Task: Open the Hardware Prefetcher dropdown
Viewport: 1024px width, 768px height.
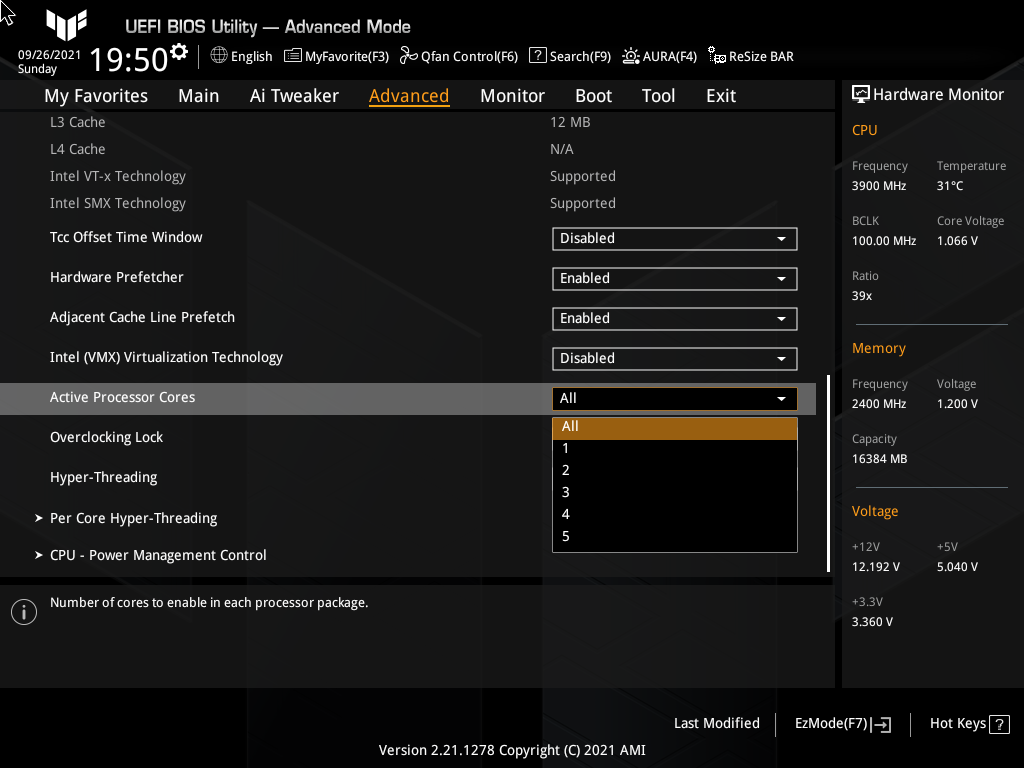Action: [x=674, y=278]
